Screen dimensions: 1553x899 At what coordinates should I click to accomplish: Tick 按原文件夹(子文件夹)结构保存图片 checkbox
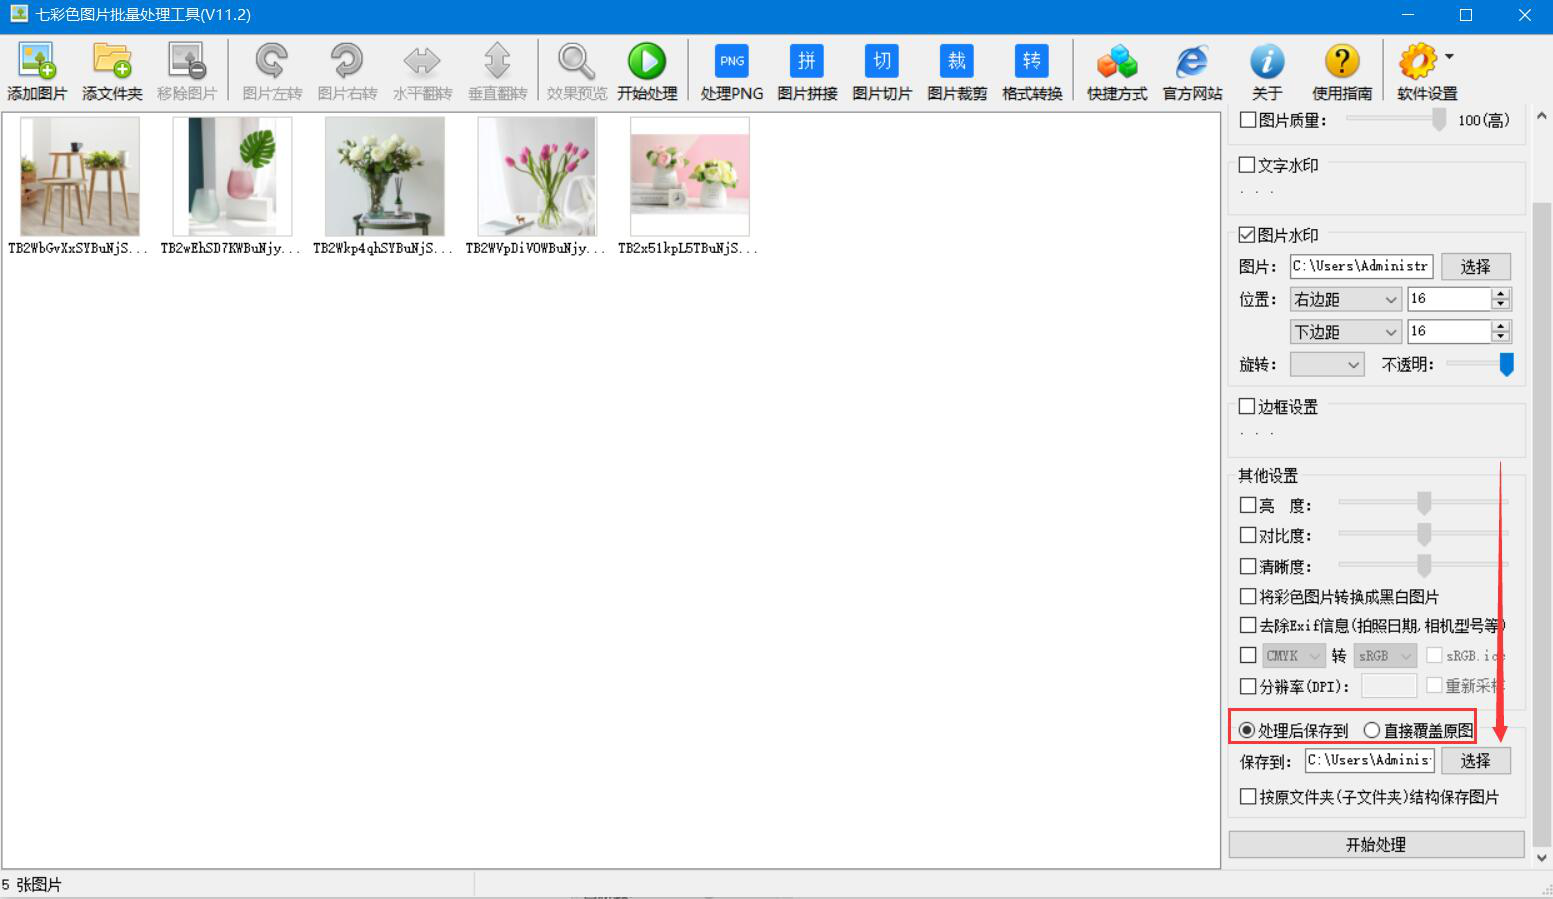1248,797
